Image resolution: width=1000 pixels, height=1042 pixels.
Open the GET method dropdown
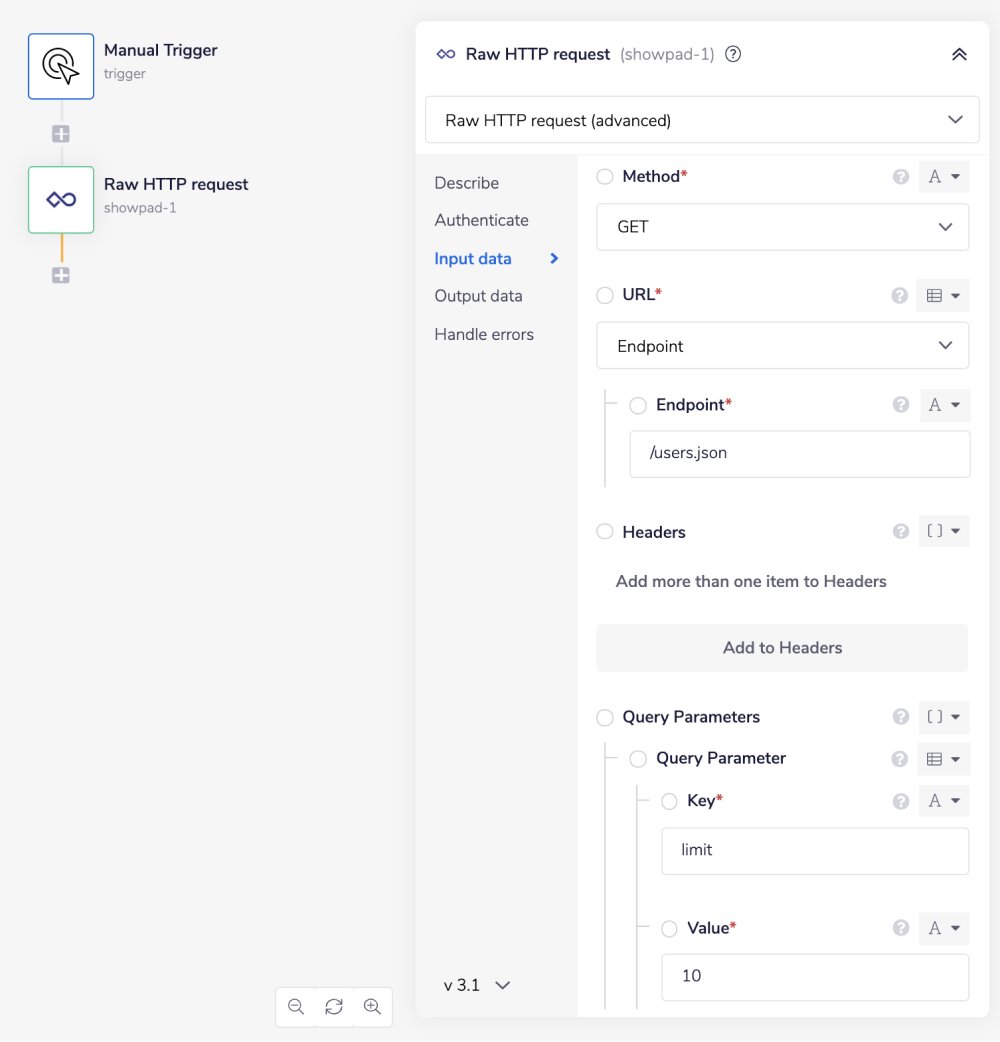[782, 227]
